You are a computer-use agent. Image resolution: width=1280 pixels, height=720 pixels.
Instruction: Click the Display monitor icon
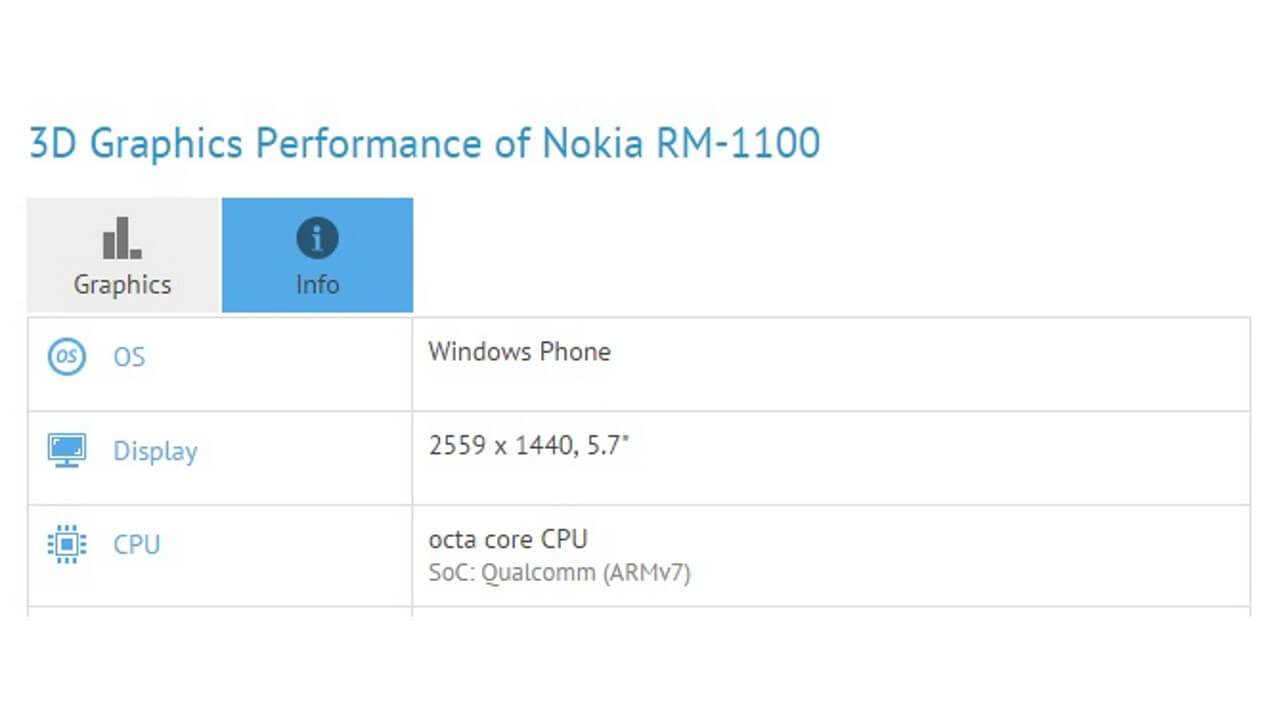(66, 450)
